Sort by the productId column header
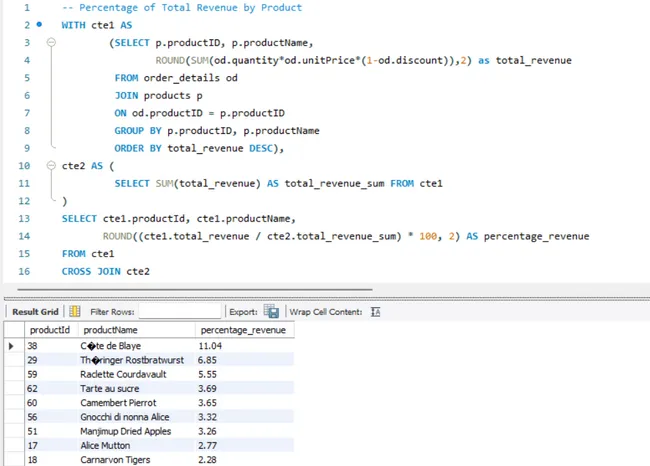 pyautogui.click(x=50, y=330)
